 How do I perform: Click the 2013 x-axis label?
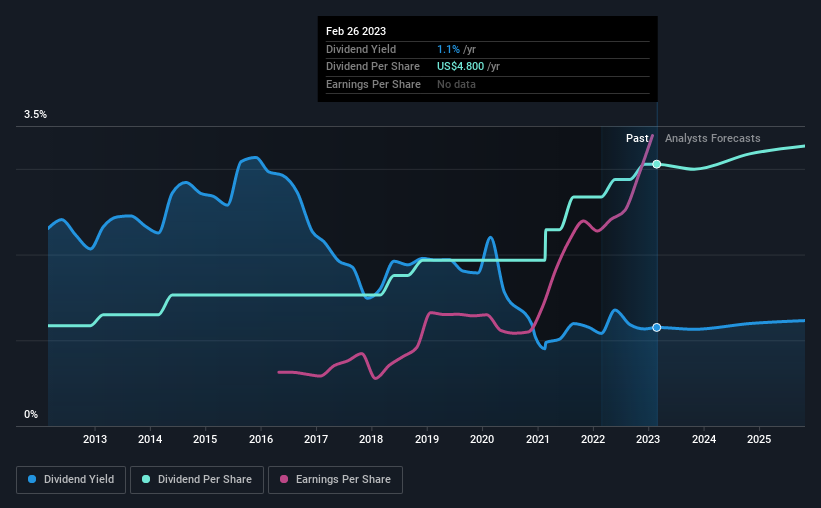coord(95,439)
